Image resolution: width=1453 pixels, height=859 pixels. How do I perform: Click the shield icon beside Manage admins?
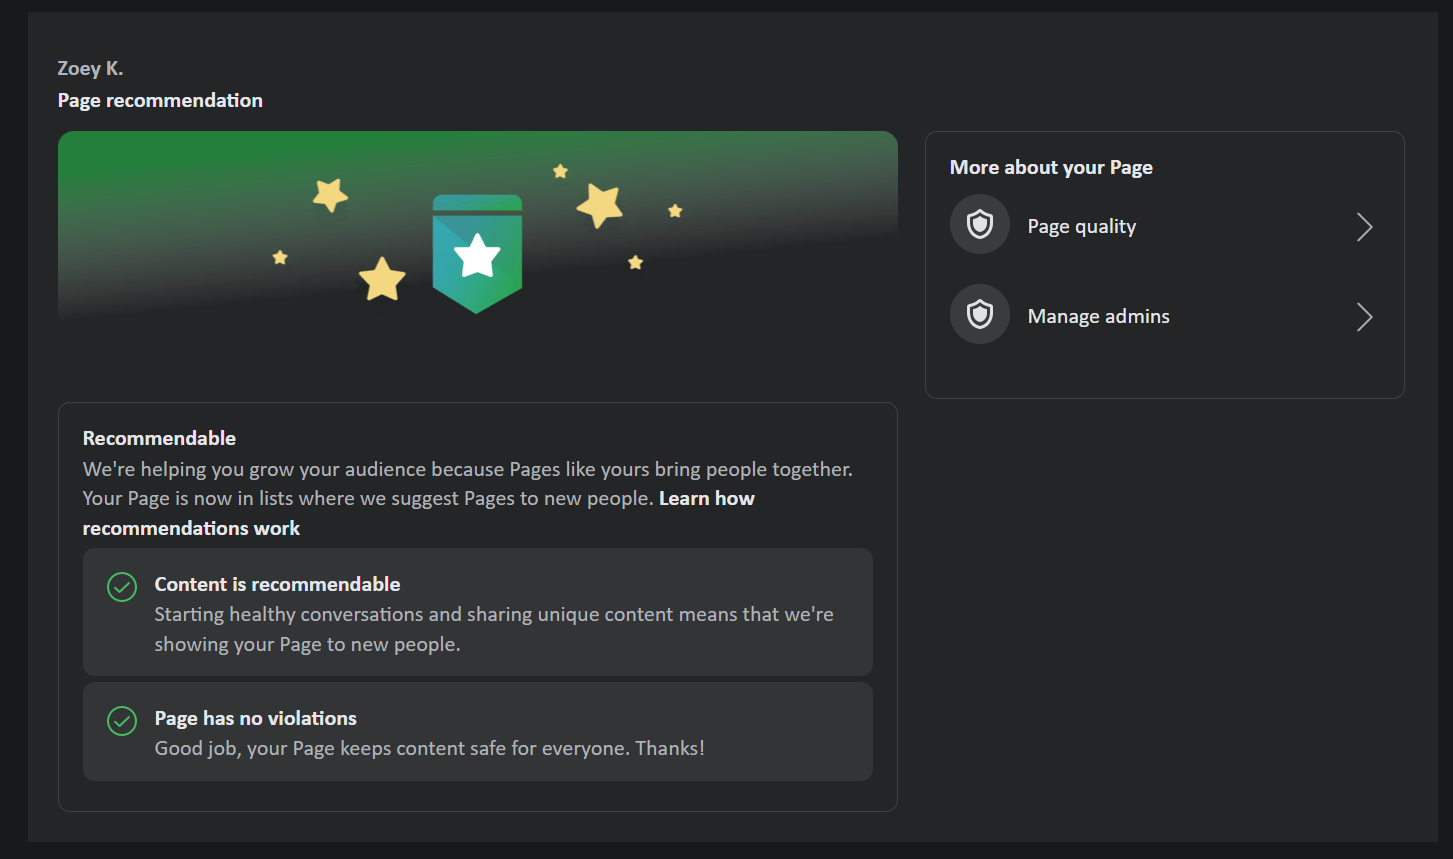(x=979, y=315)
